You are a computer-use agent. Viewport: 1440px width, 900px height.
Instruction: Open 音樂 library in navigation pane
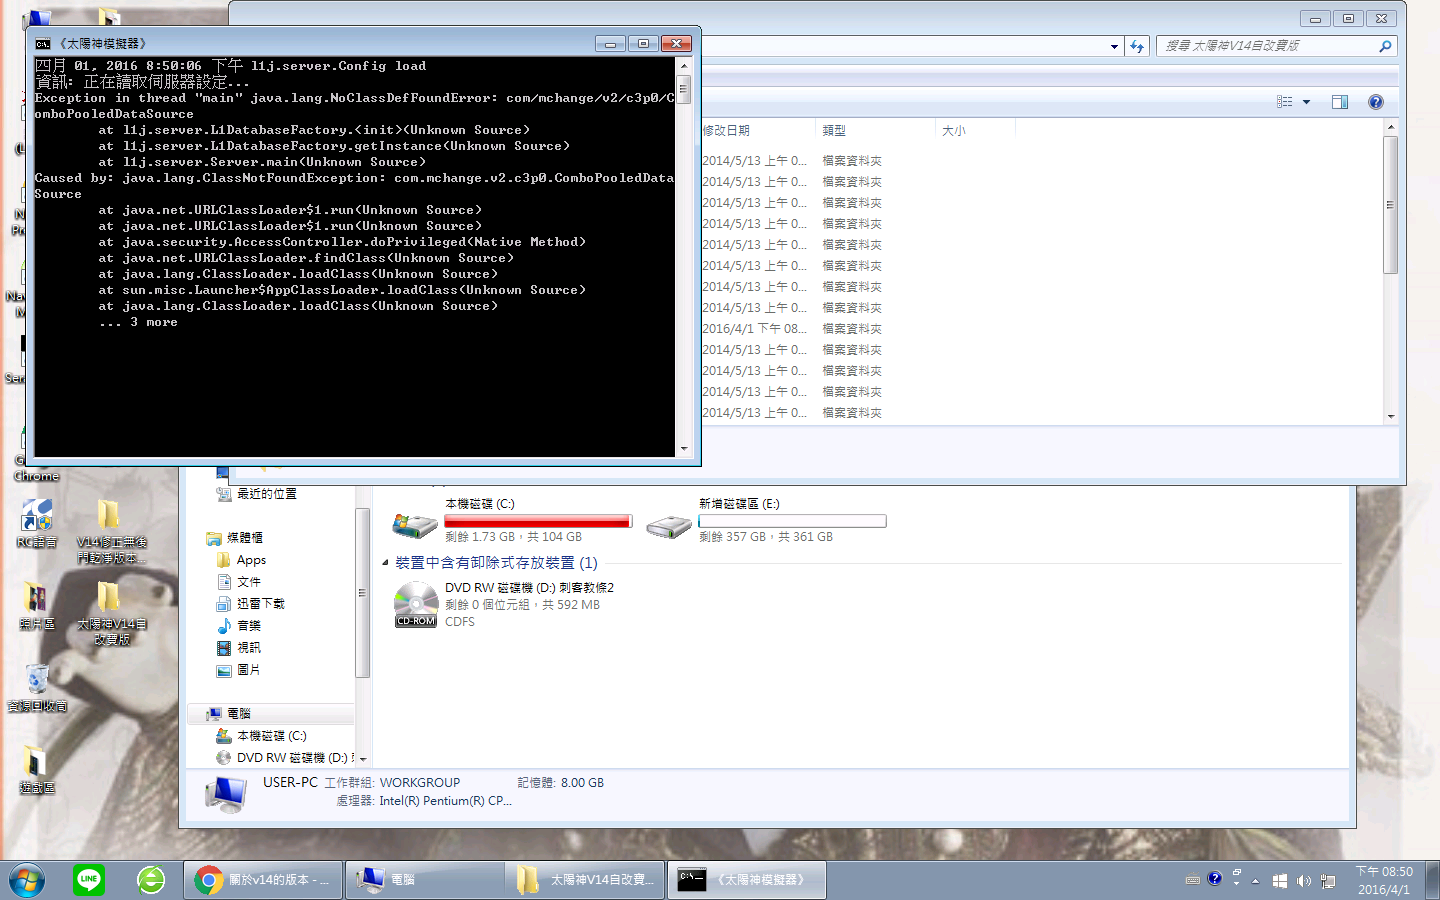pyautogui.click(x=249, y=626)
